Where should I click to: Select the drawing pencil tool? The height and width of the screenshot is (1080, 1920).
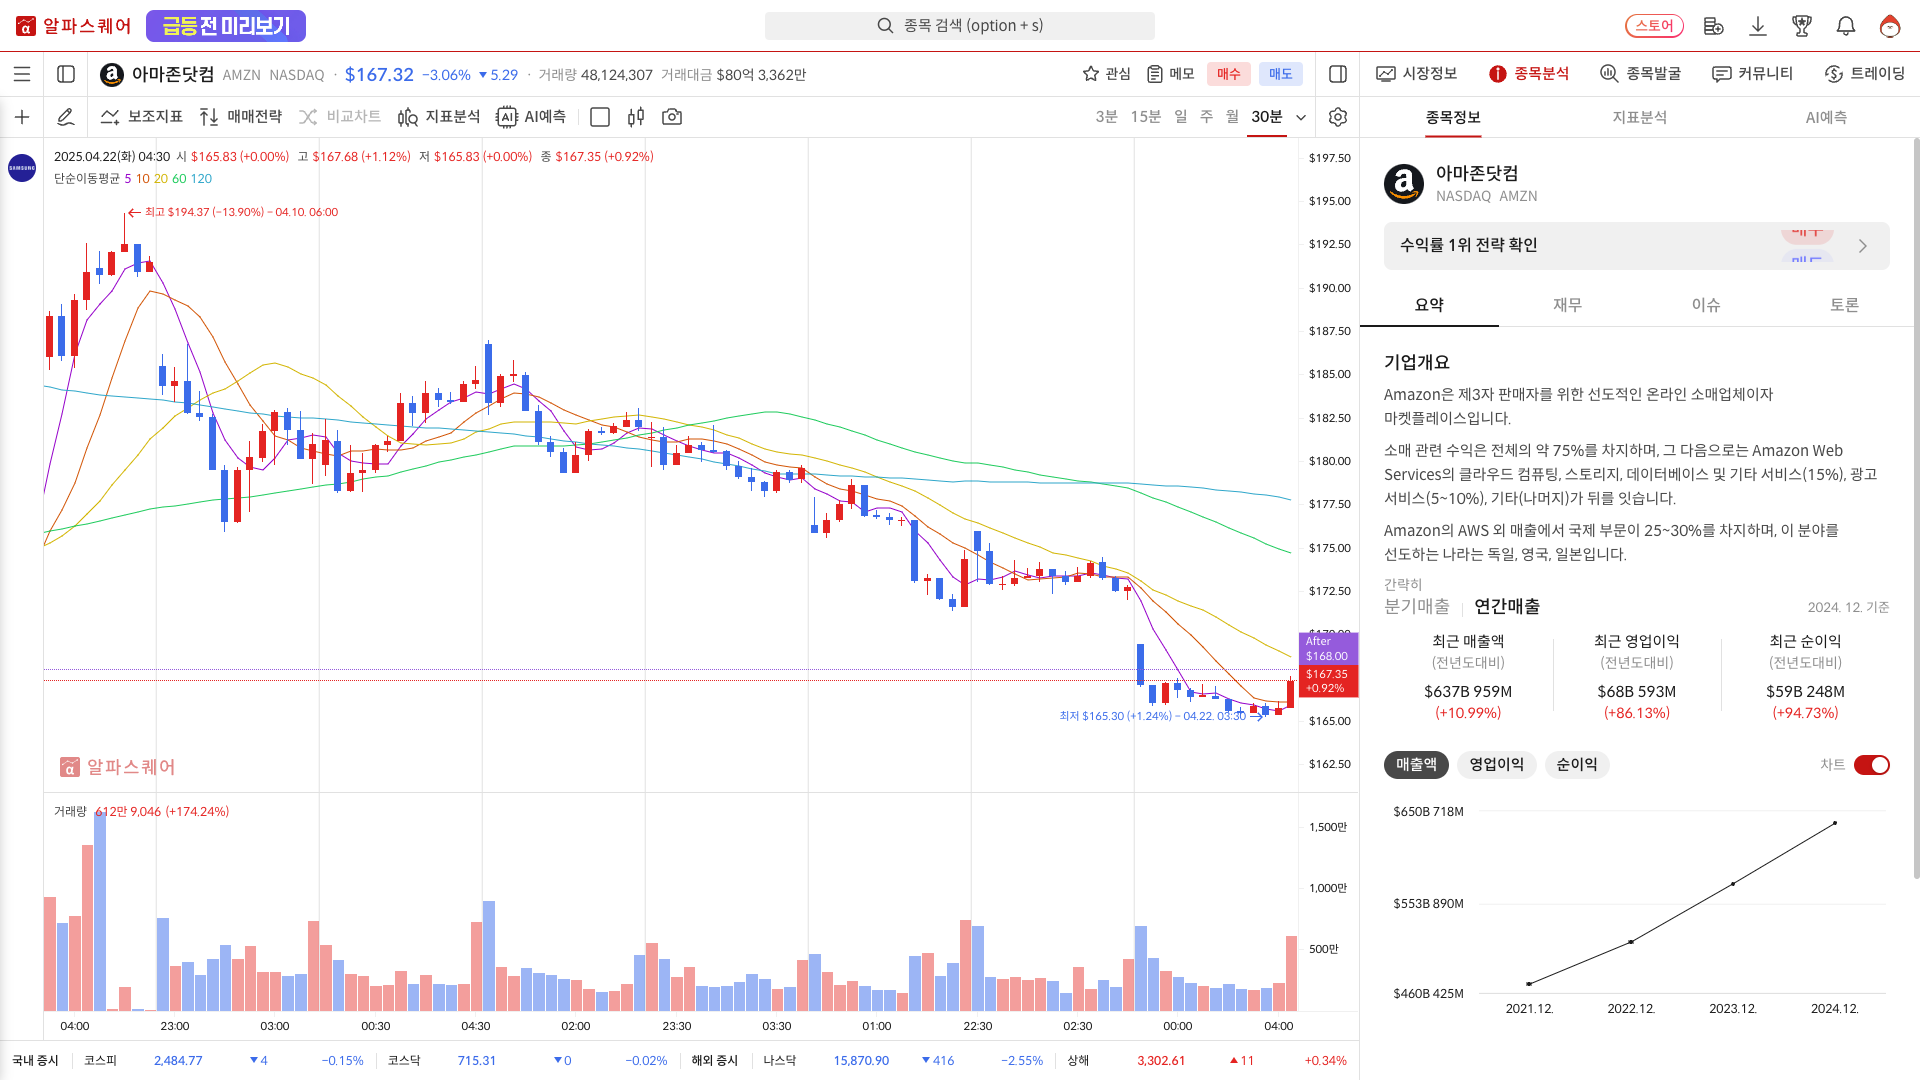[66, 117]
